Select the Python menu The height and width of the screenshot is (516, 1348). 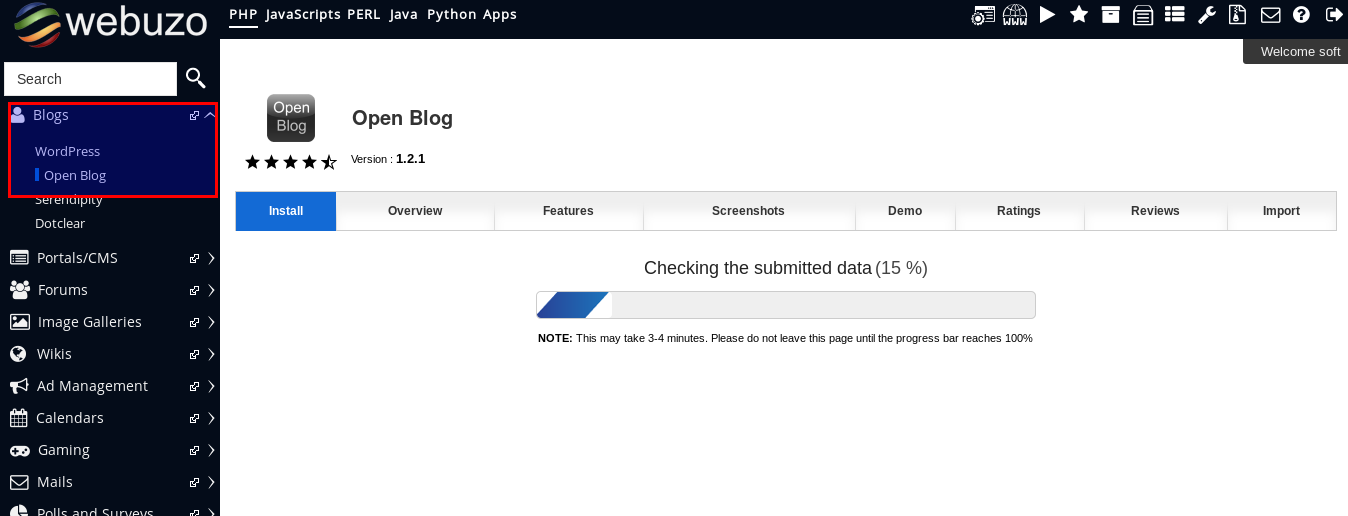tap(451, 14)
